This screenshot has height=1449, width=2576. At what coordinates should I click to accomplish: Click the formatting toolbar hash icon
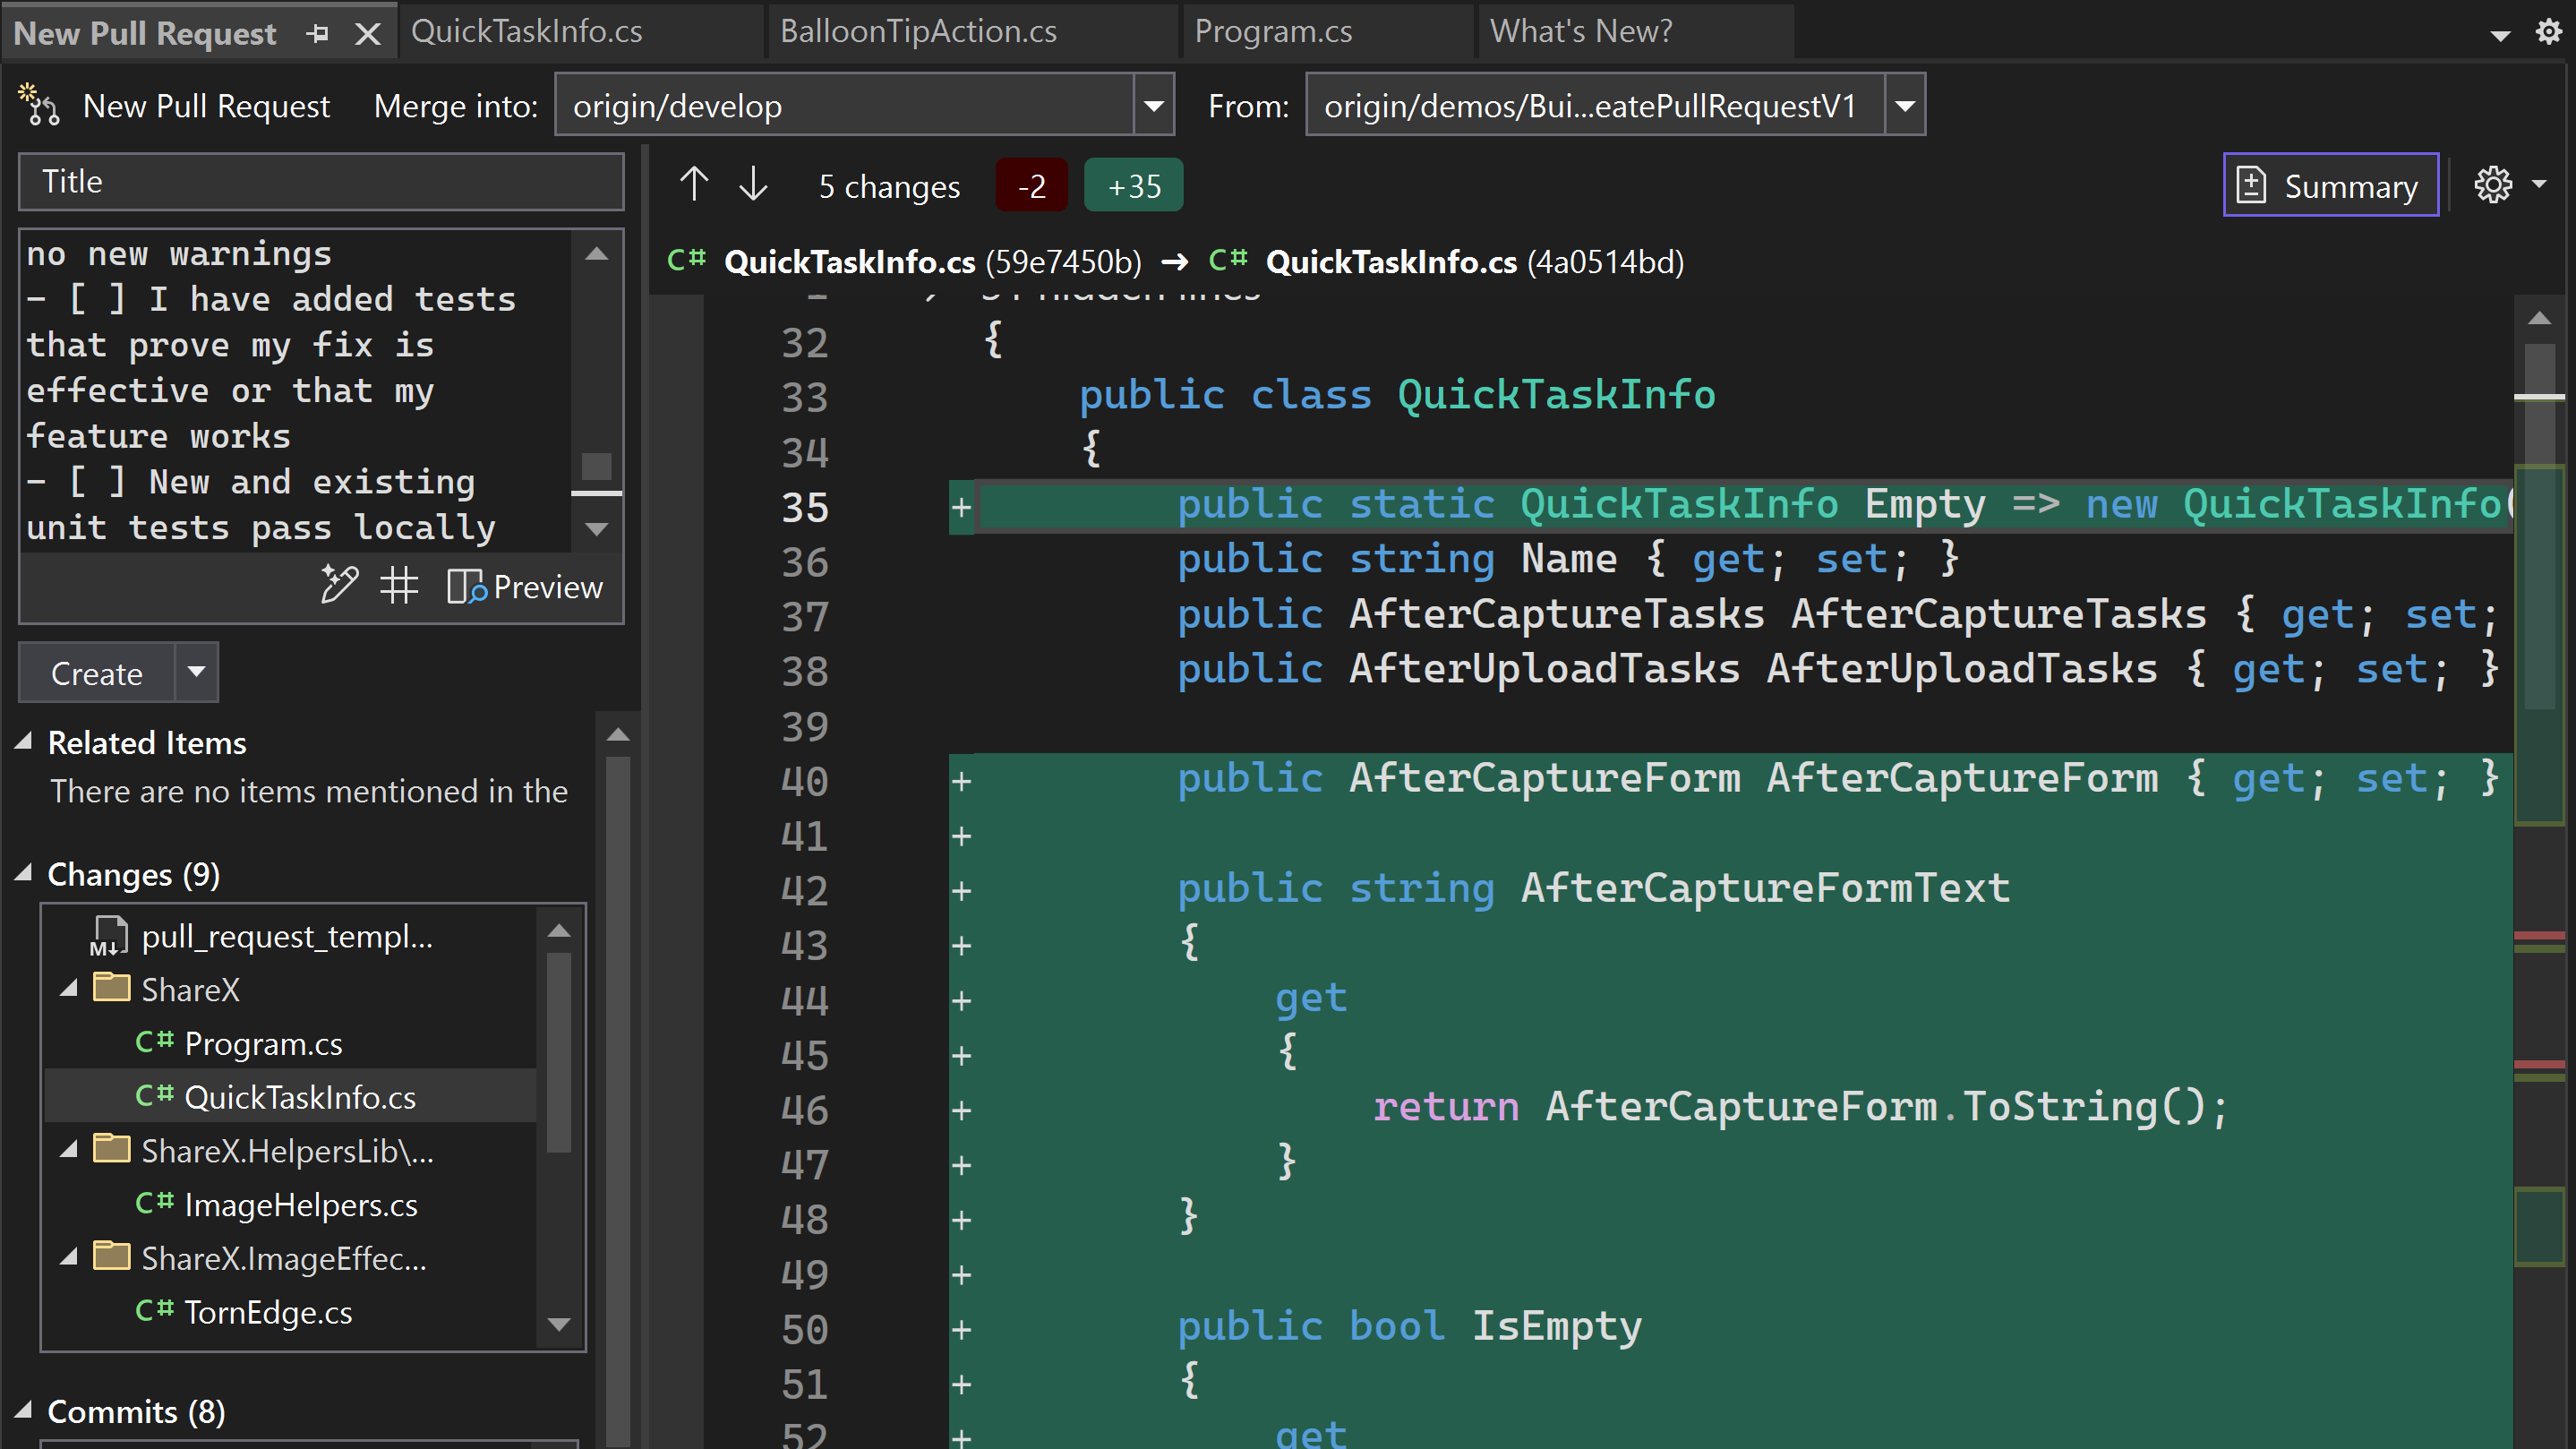pyautogui.click(x=398, y=587)
